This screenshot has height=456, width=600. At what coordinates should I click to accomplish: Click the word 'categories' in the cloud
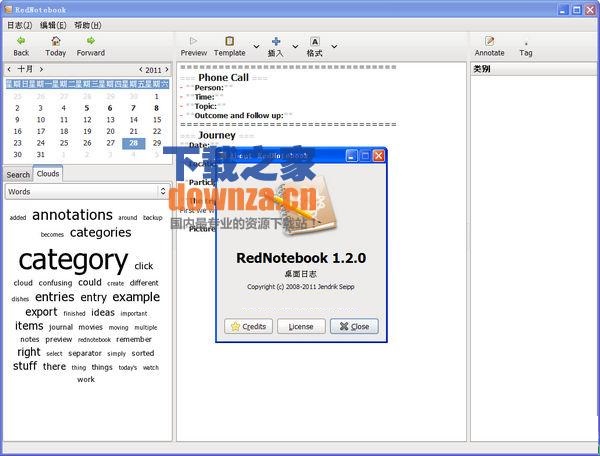[x=101, y=232]
